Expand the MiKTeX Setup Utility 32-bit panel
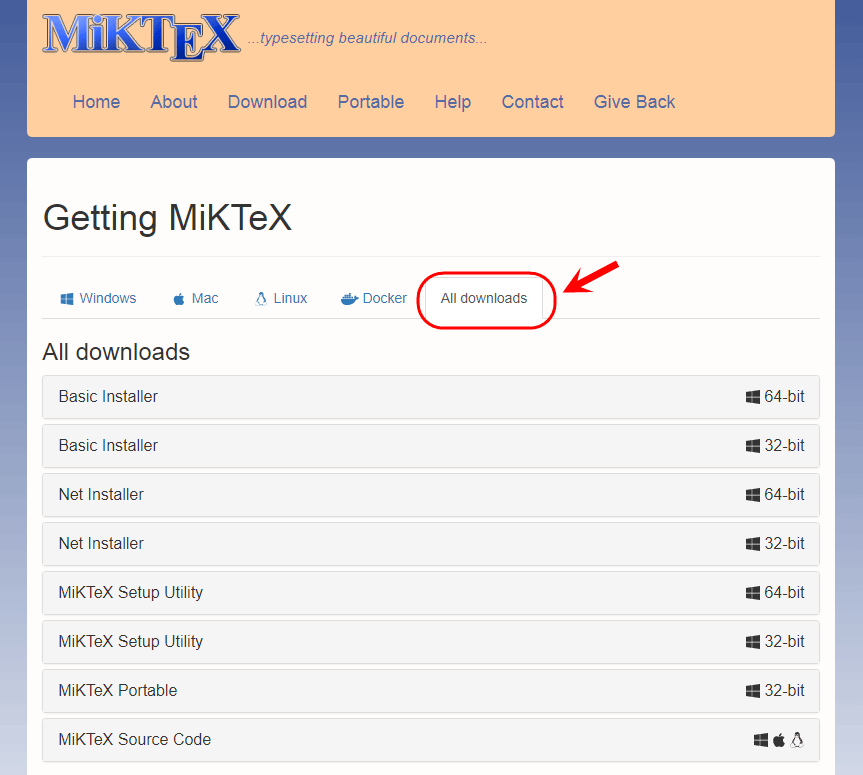Image resolution: width=863 pixels, height=775 pixels. click(x=431, y=642)
